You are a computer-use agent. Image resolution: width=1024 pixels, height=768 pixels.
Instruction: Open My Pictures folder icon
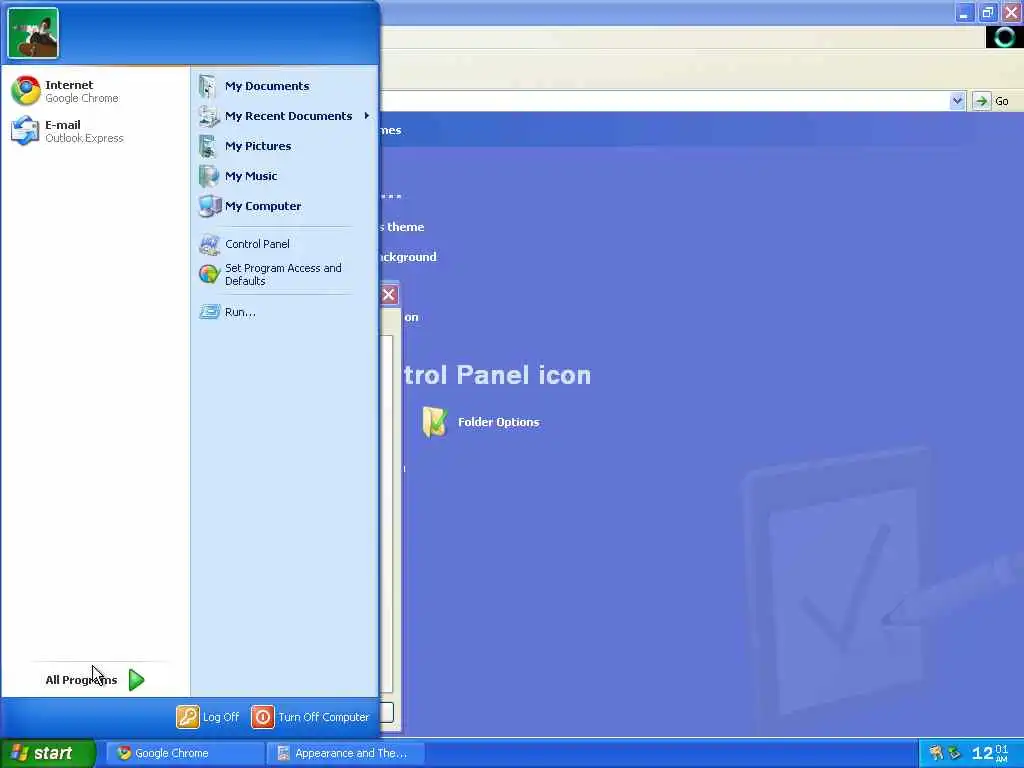[x=208, y=146]
